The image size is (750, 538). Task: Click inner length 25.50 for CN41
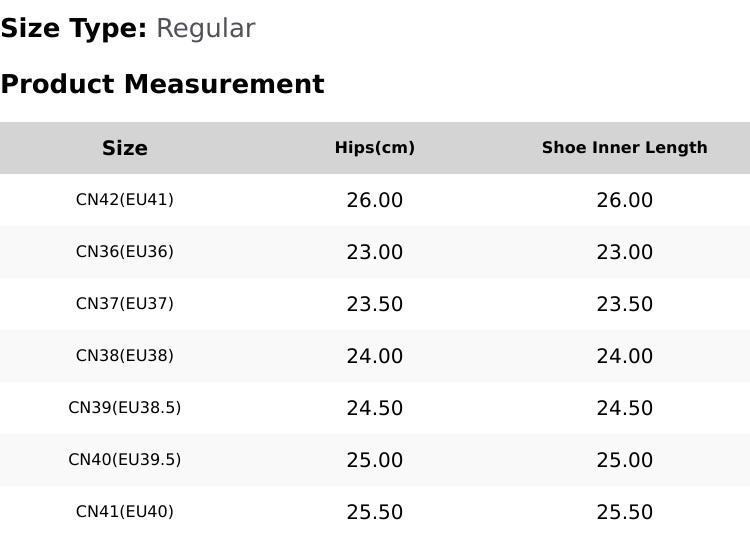click(x=625, y=512)
